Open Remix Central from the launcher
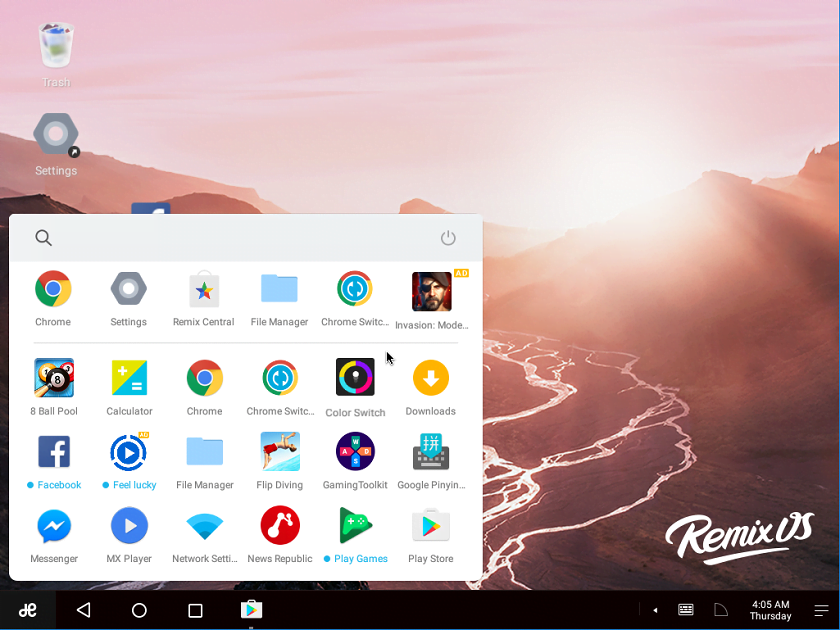Image resolution: width=840 pixels, height=630 pixels. click(x=204, y=290)
